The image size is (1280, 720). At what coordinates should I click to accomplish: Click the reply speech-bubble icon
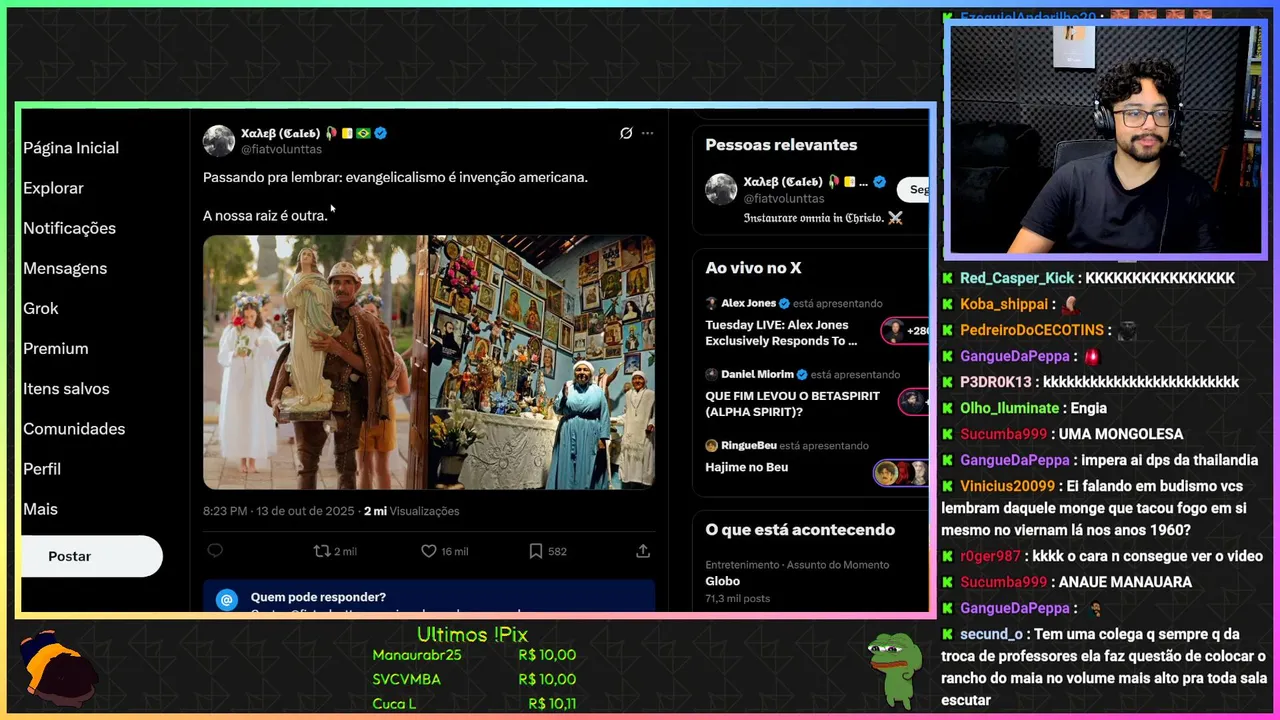coord(215,551)
